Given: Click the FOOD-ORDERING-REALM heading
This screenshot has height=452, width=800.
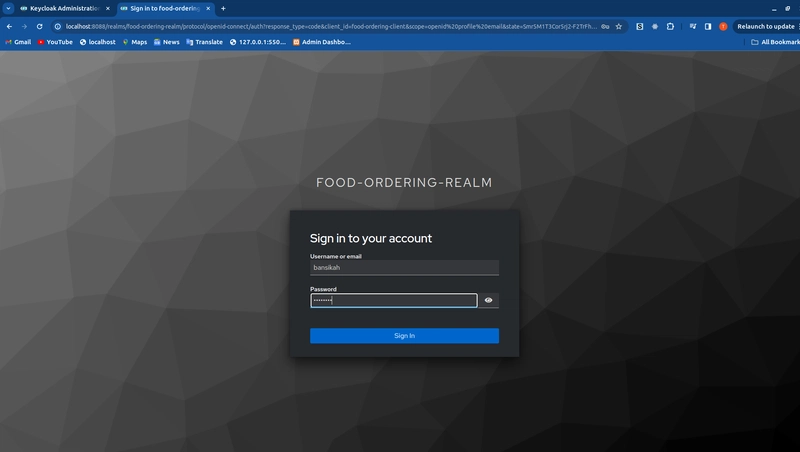Looking at the screenshot, I should [404, 183].
